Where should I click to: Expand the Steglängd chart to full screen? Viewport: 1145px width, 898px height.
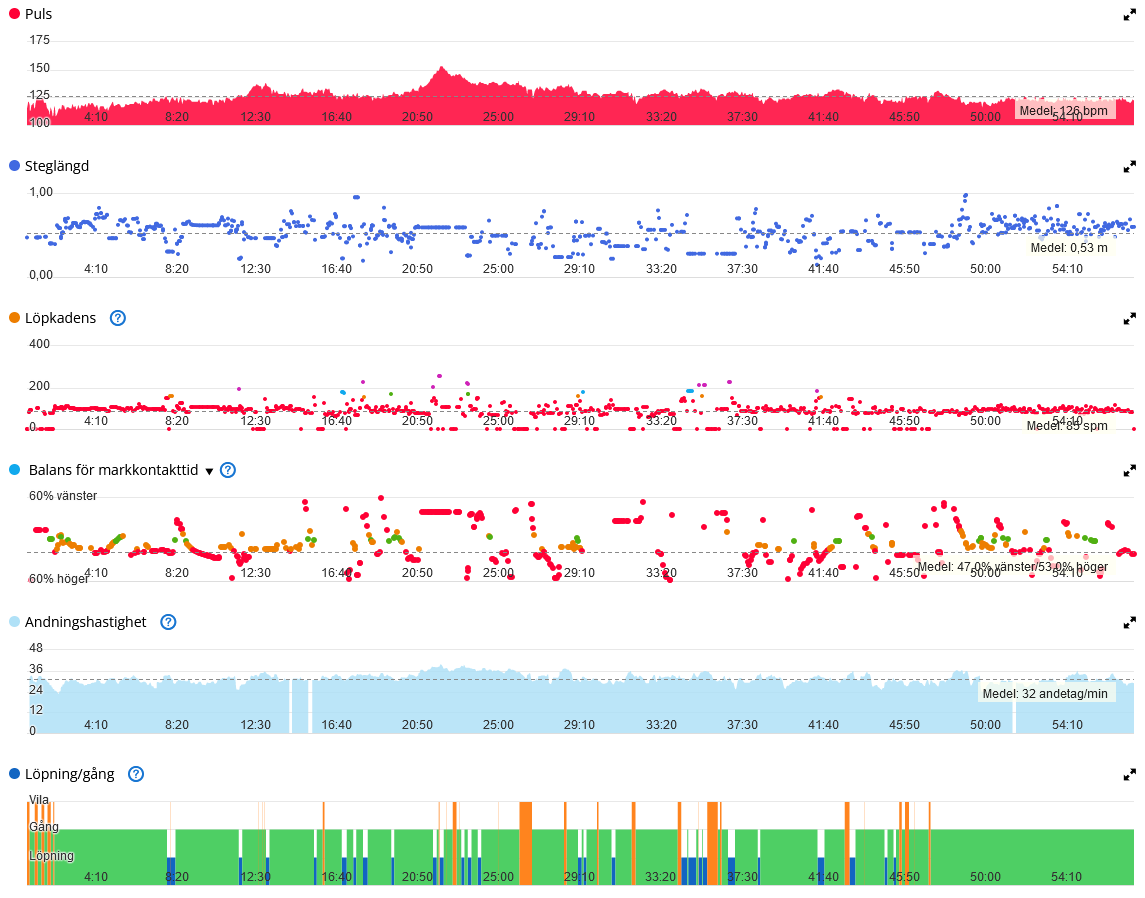[x=1129, y=166]
